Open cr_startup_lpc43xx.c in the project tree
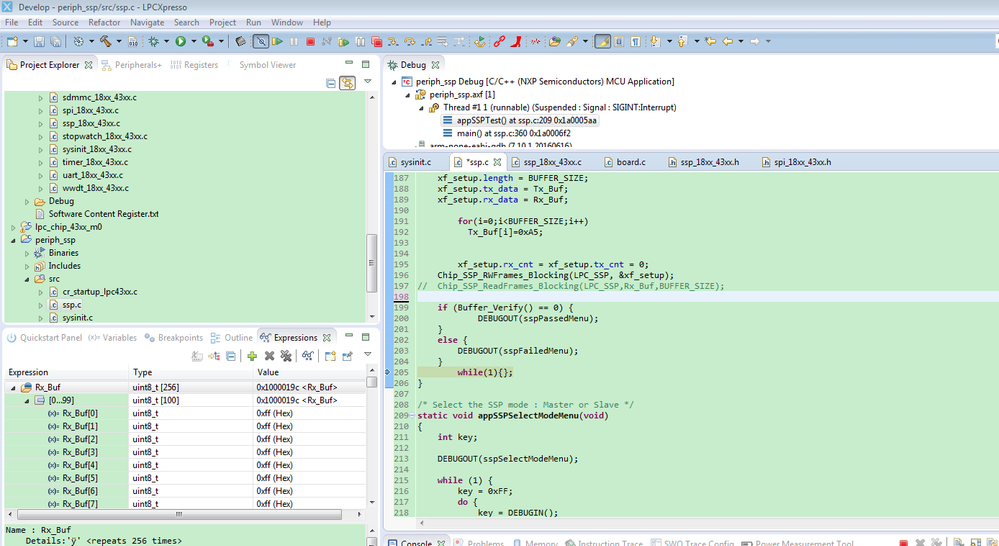The image size is (999, 546). (99, 292)
